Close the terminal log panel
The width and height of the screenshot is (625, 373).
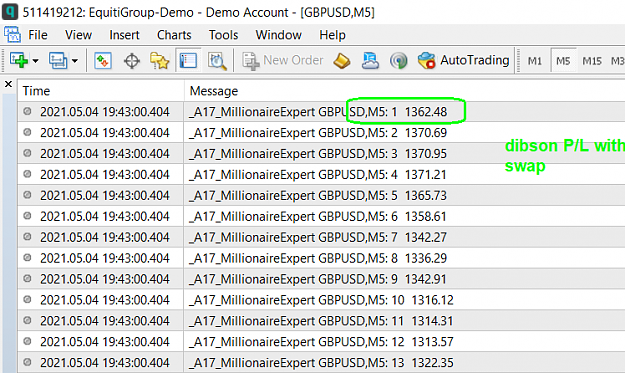(x=8, y=84)
